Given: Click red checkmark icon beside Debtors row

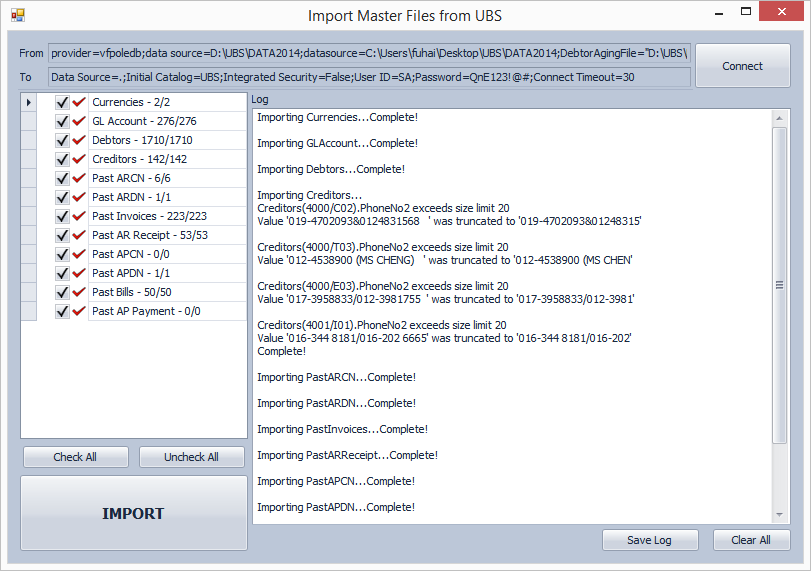Looking at the screenshot, I should tap(79, 140).
